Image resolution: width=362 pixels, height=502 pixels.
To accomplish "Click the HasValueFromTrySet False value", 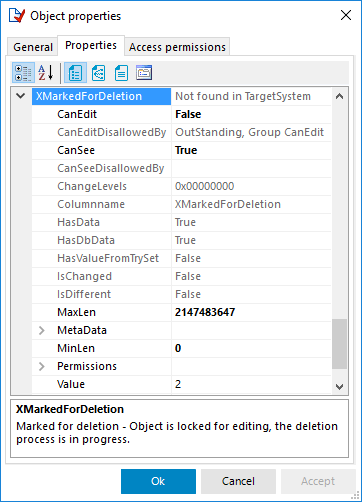I will click(188, 258).
